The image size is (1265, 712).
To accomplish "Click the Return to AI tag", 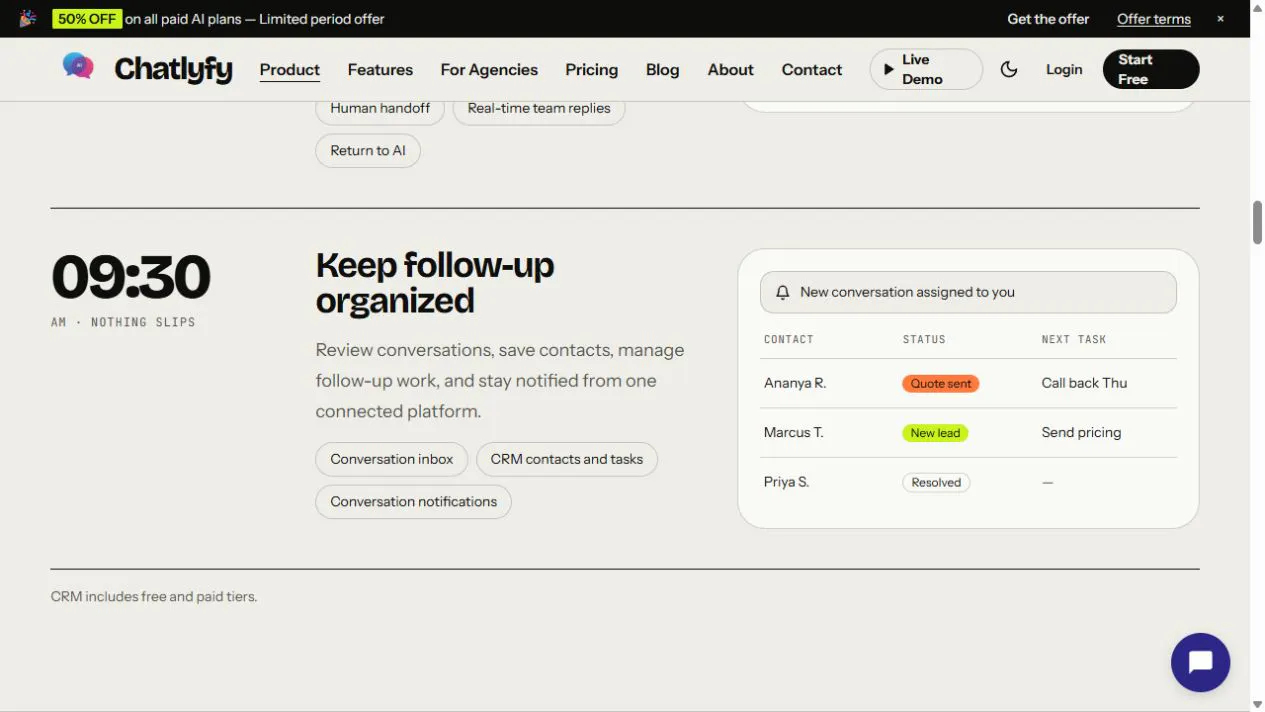I will coord(368,150).
